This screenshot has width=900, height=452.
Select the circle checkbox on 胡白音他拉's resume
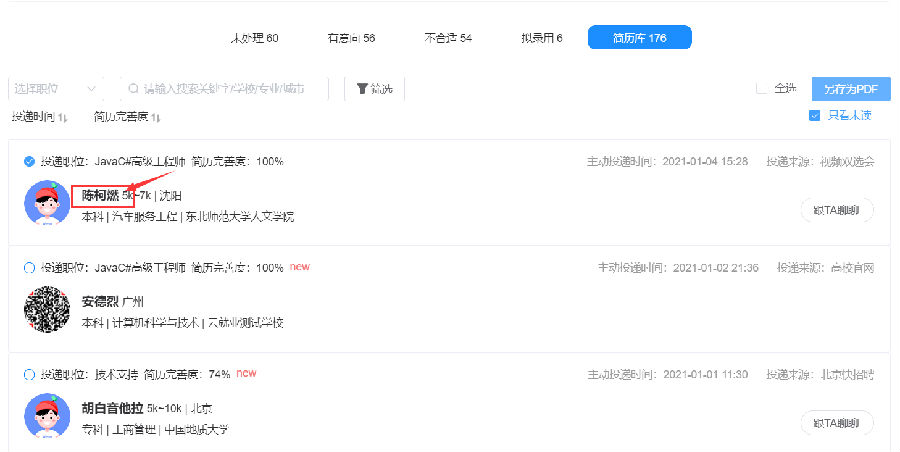coord(29,374)
